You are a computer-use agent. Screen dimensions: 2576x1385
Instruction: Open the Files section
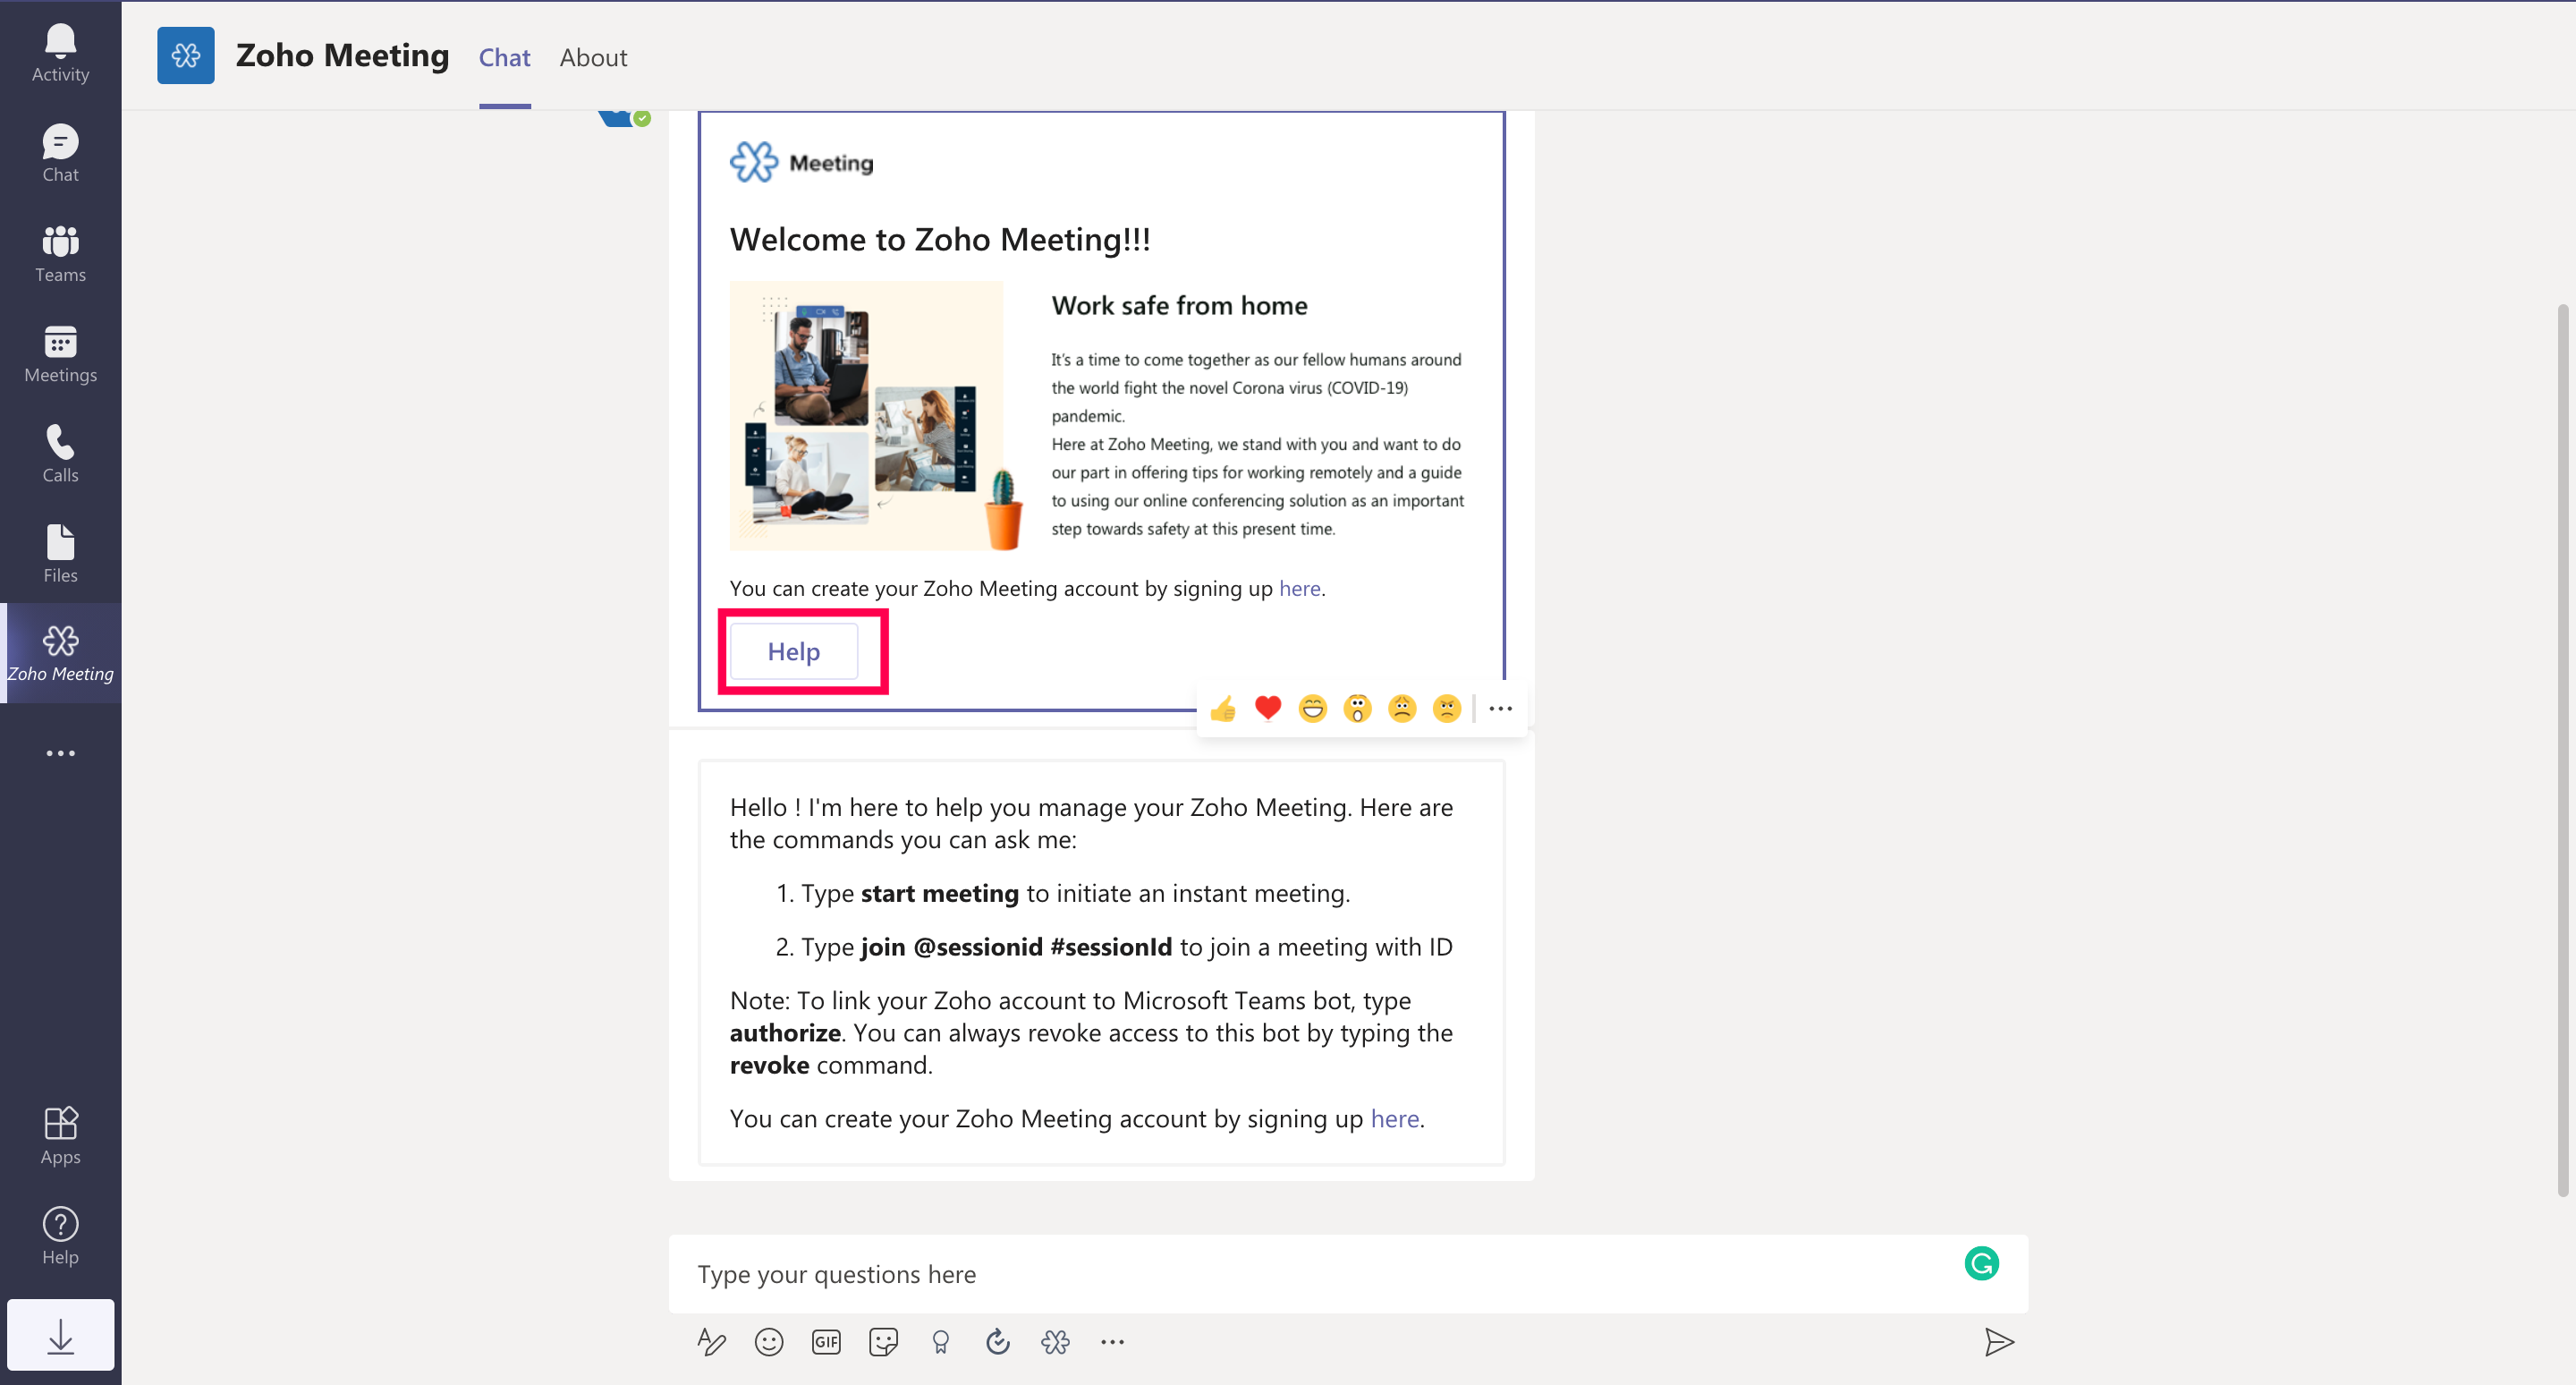coord(60,553)
